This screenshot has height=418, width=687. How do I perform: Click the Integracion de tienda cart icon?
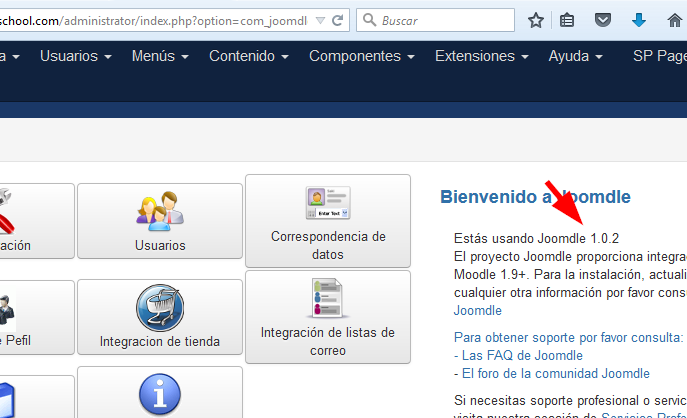point(159,308)
